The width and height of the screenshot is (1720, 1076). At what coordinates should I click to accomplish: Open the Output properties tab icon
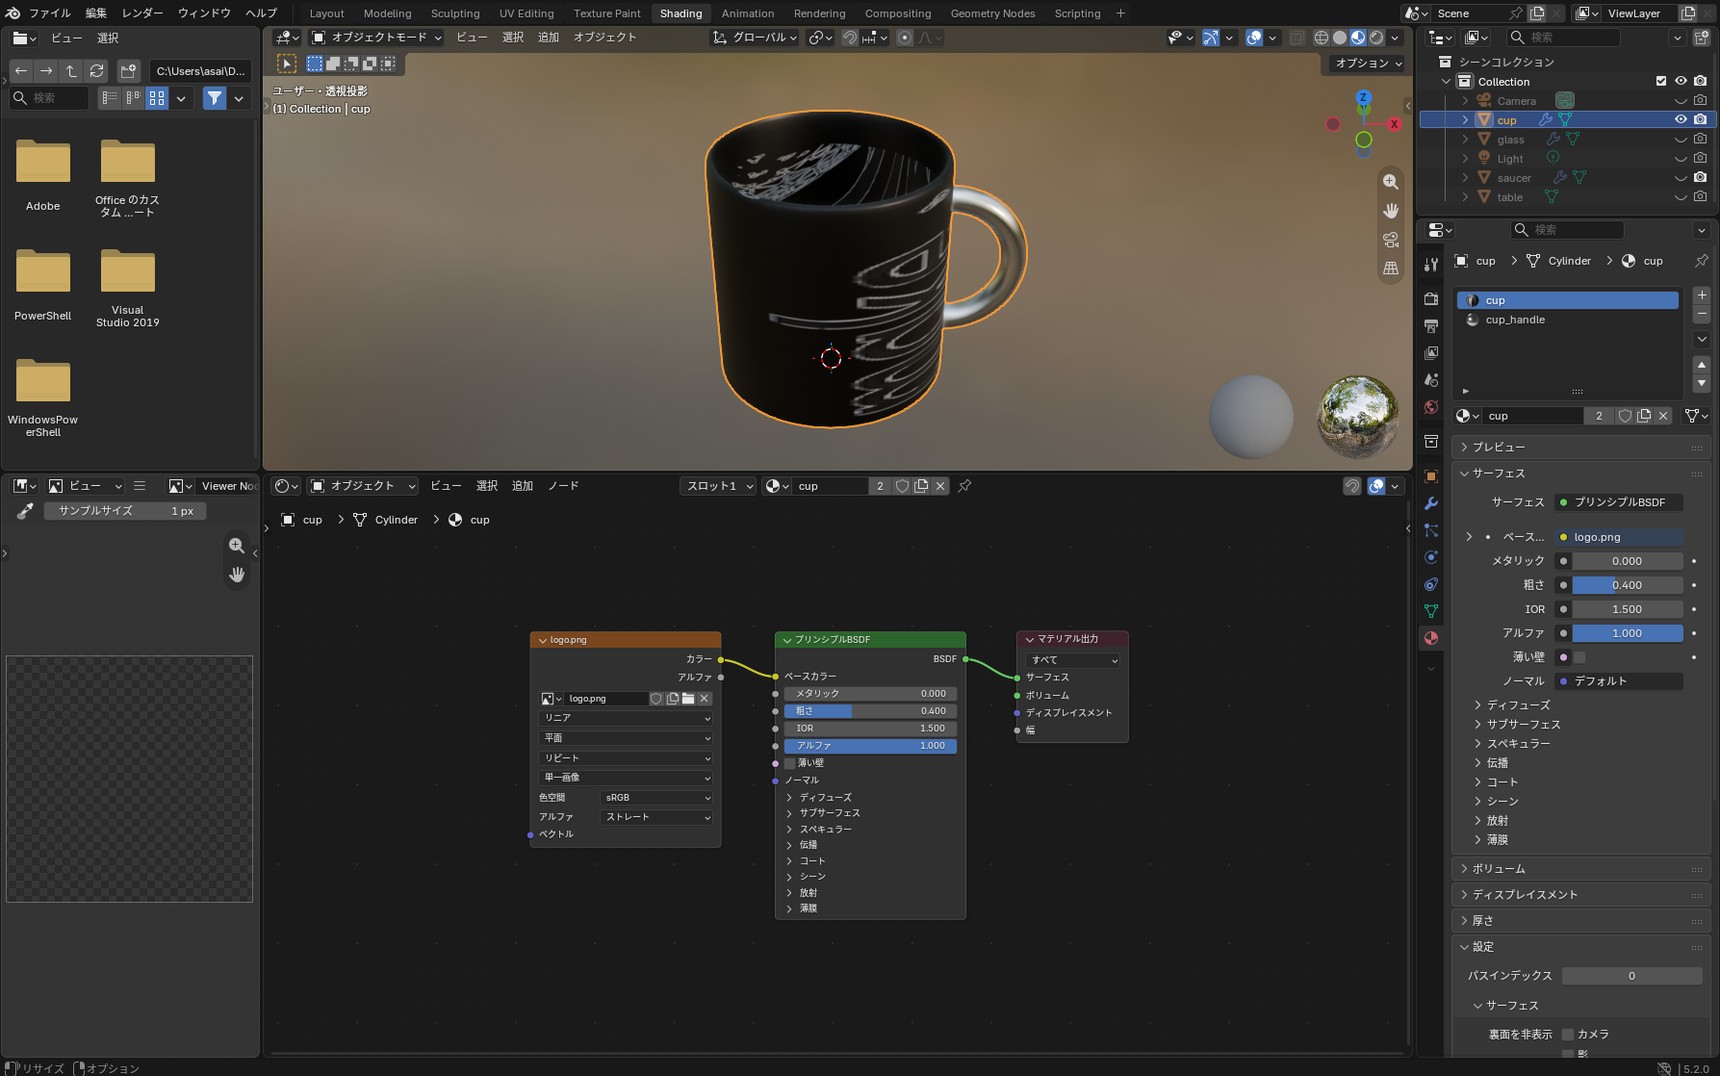pyautogui.click(x=1431, y=326)
